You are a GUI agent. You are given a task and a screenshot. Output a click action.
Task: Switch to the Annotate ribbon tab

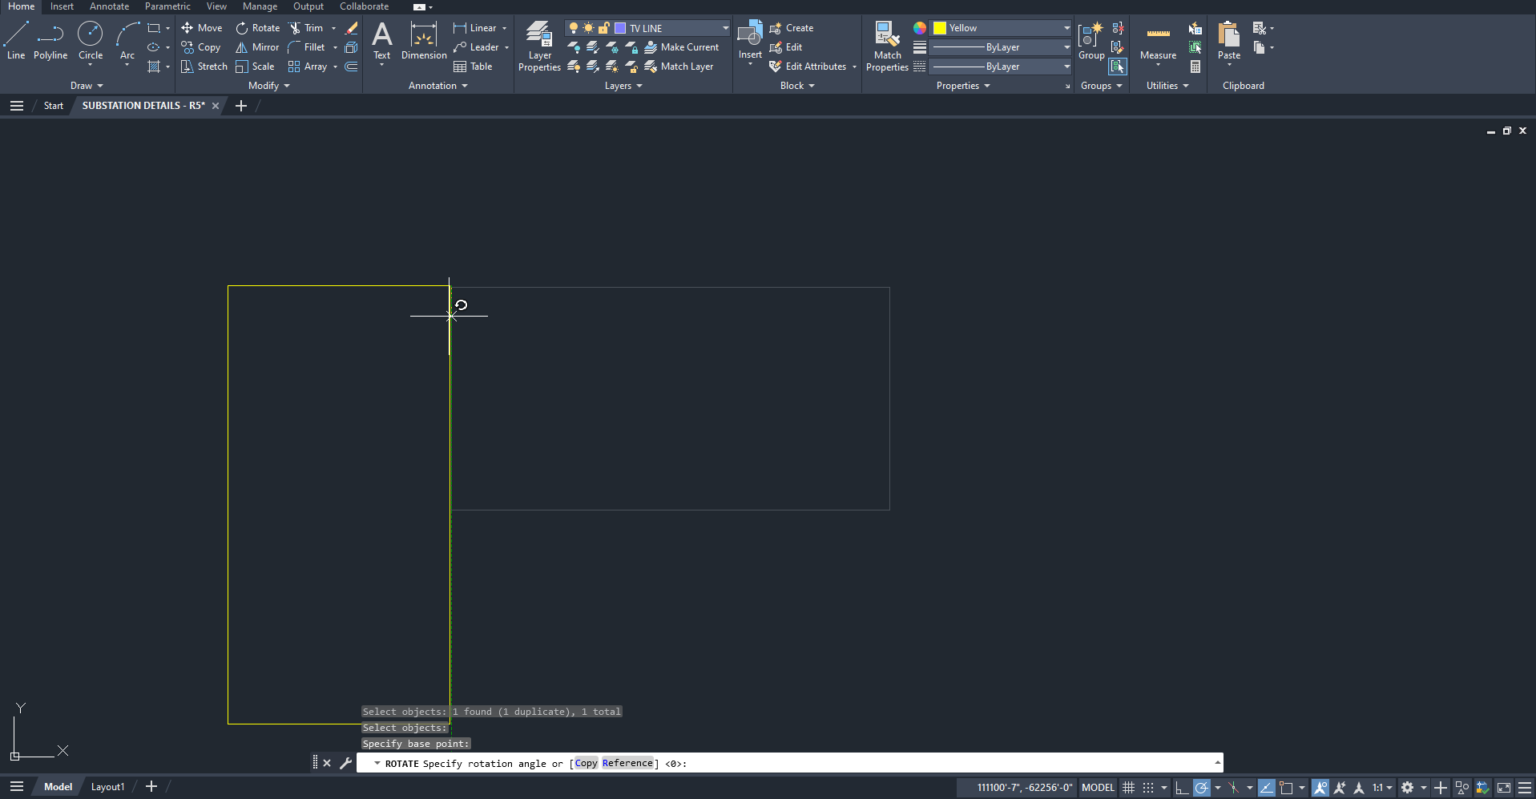[x=109, y=6]
